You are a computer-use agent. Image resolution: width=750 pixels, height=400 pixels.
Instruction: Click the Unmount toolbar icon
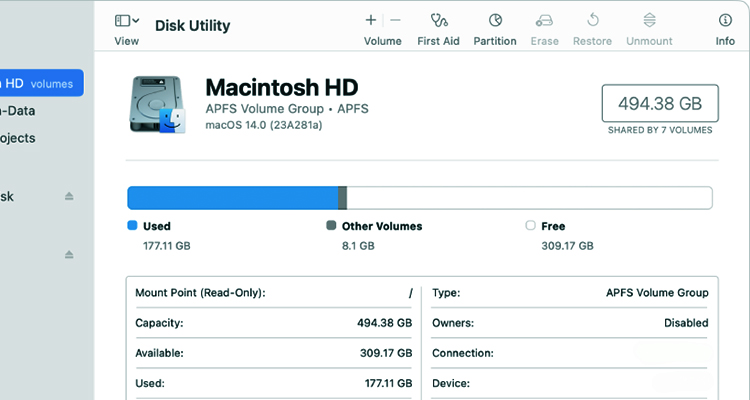click(x=649, y=20)
